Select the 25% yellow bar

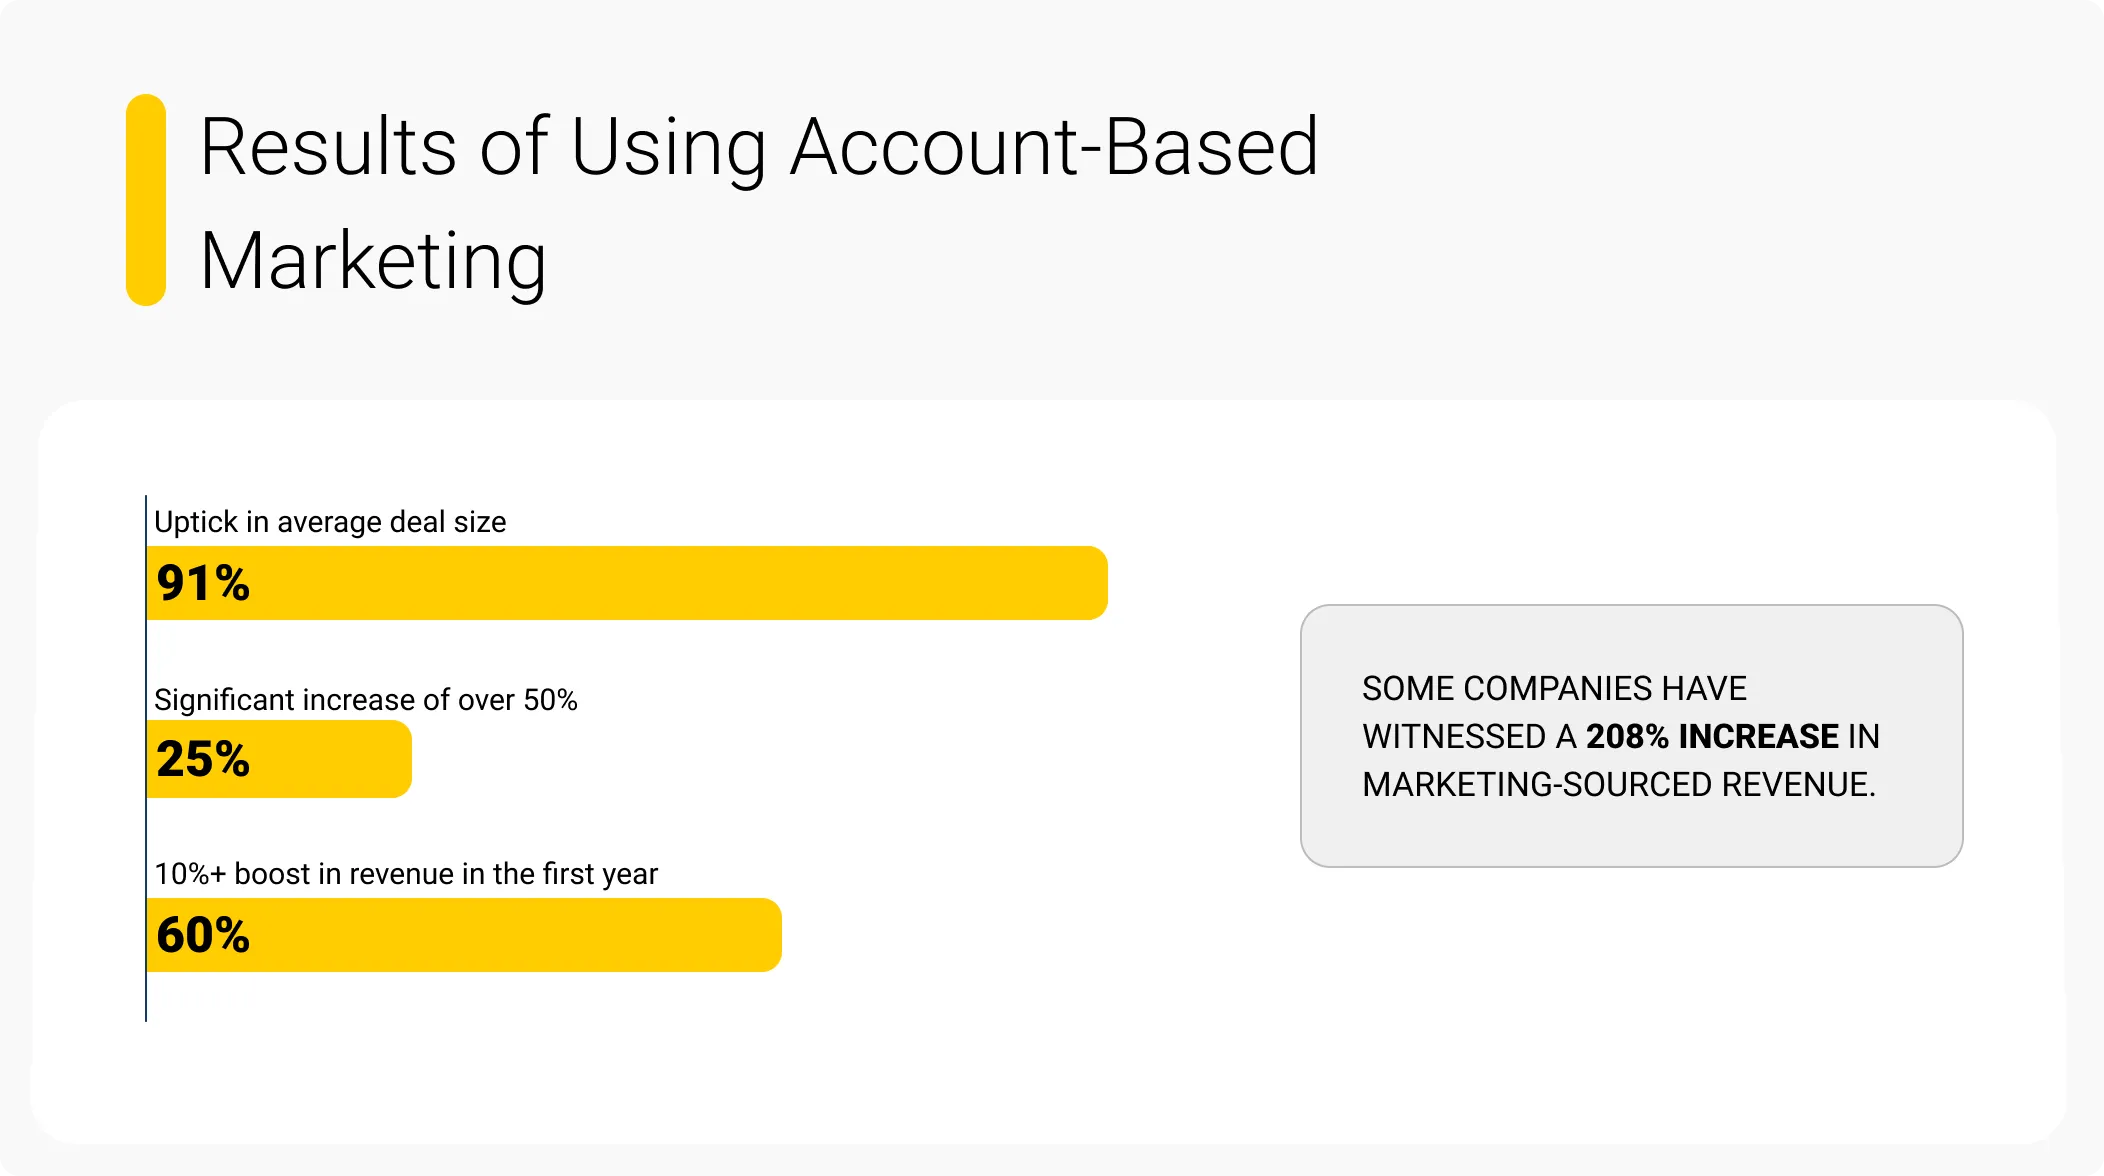[279, 759]
